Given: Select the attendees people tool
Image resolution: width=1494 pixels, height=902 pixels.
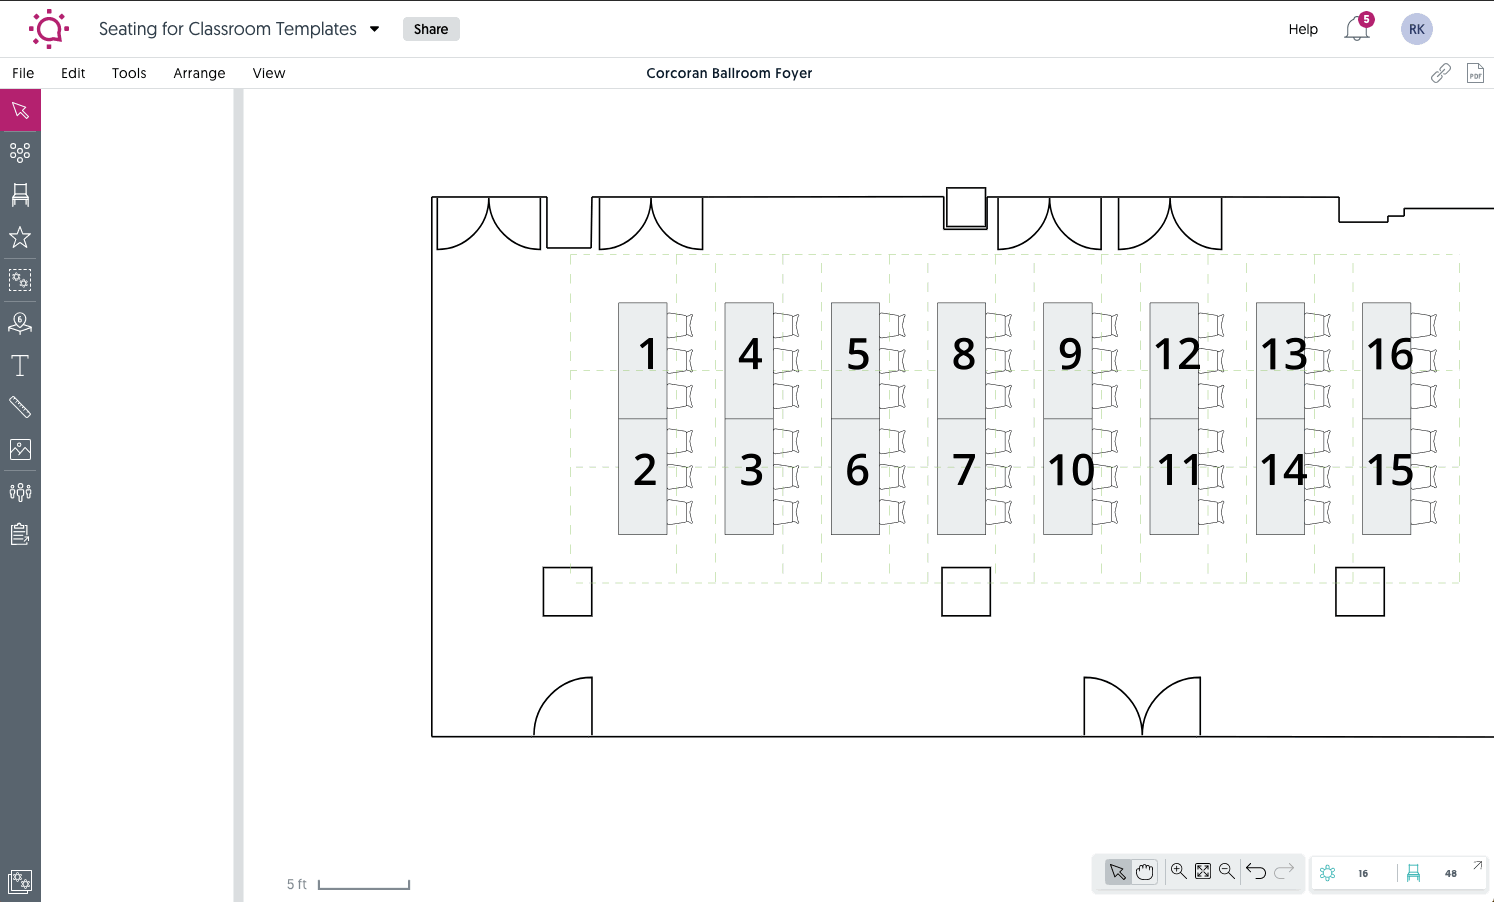Looking at the screenshot, I should pos(20,491).
